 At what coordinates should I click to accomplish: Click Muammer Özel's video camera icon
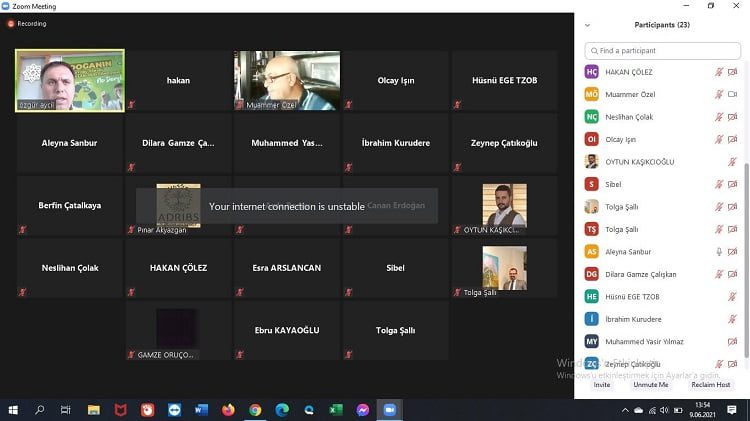pyautogui.click(x=732, y=94)
